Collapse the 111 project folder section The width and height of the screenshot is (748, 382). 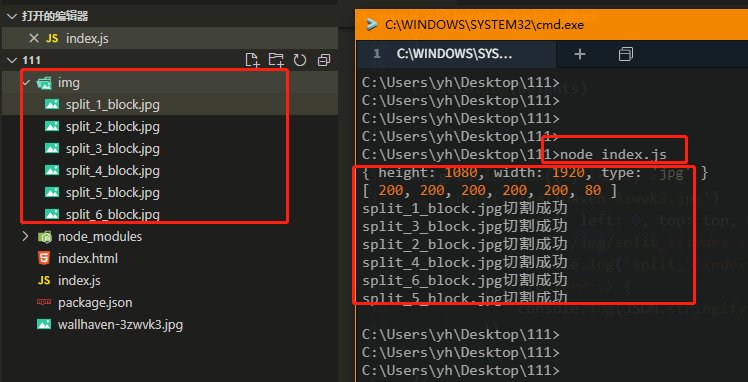point(12,60)
